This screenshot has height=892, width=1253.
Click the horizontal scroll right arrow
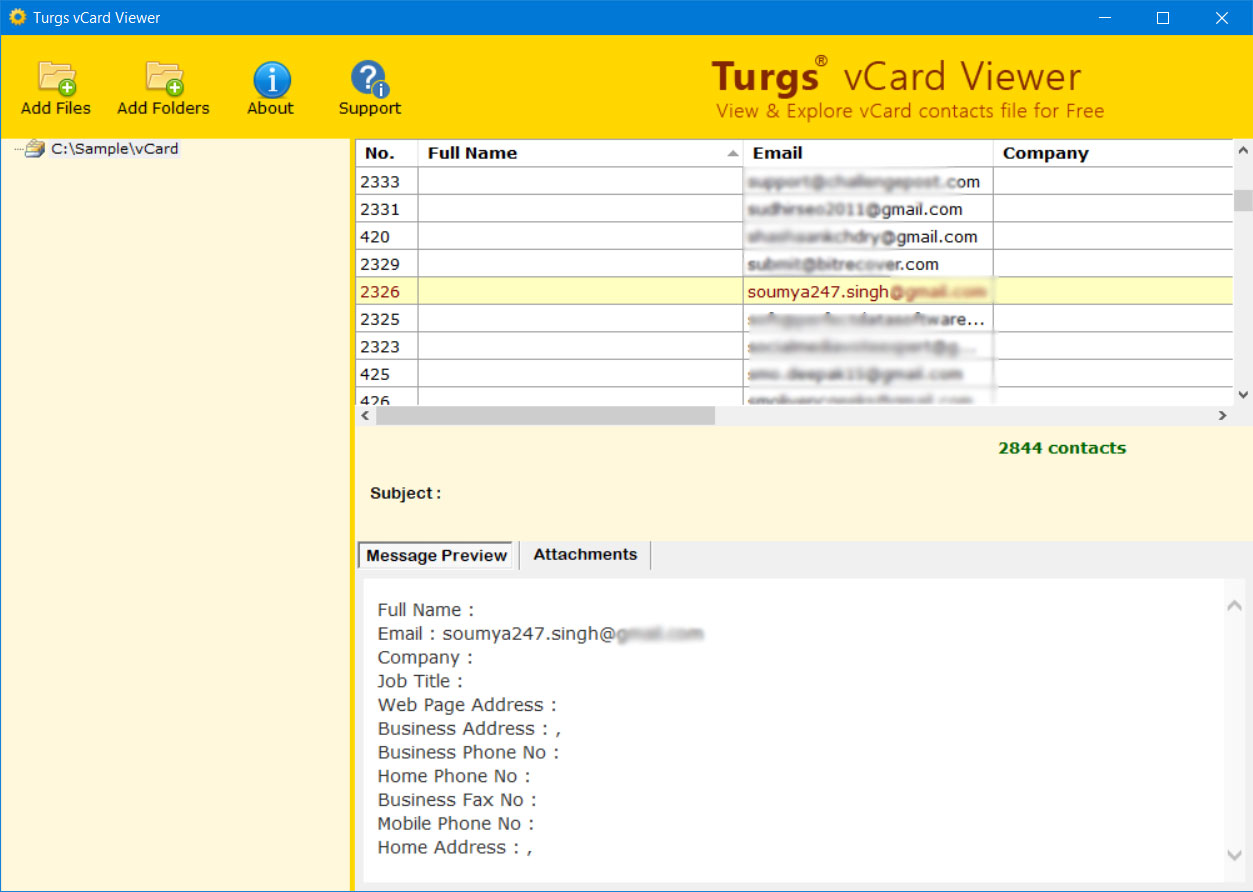(1222, 415)
